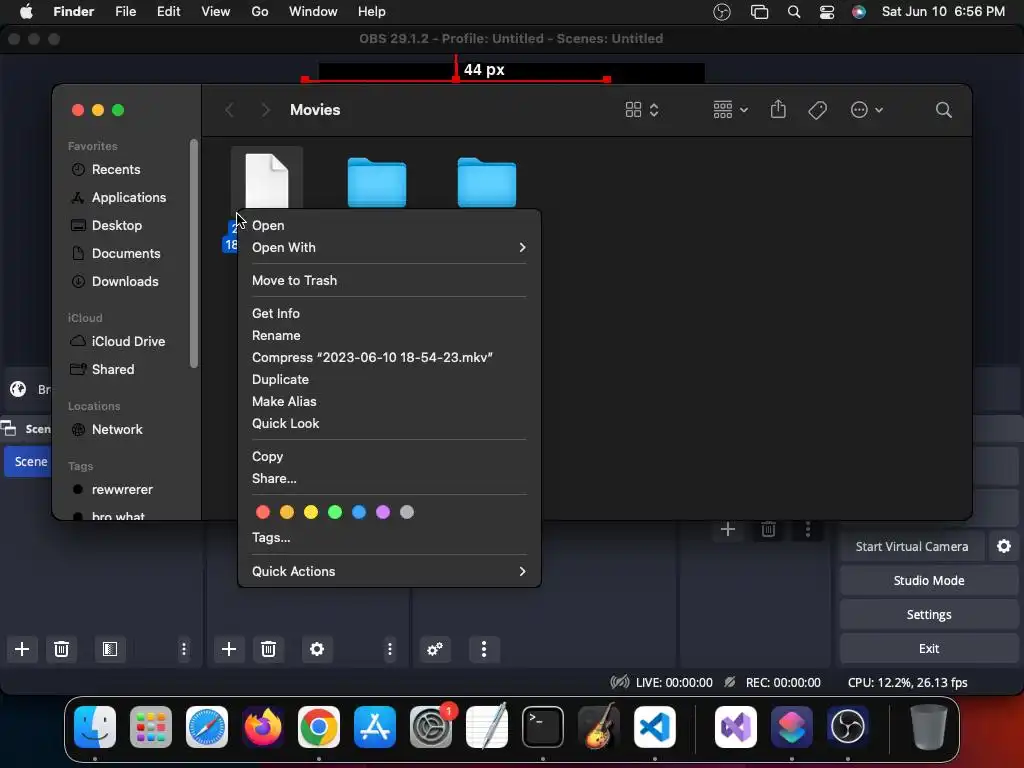The width and height of the screenshot is (1024, 768).
Task: Open TextEdit from the Dock
Action: (x=487, y=727)
